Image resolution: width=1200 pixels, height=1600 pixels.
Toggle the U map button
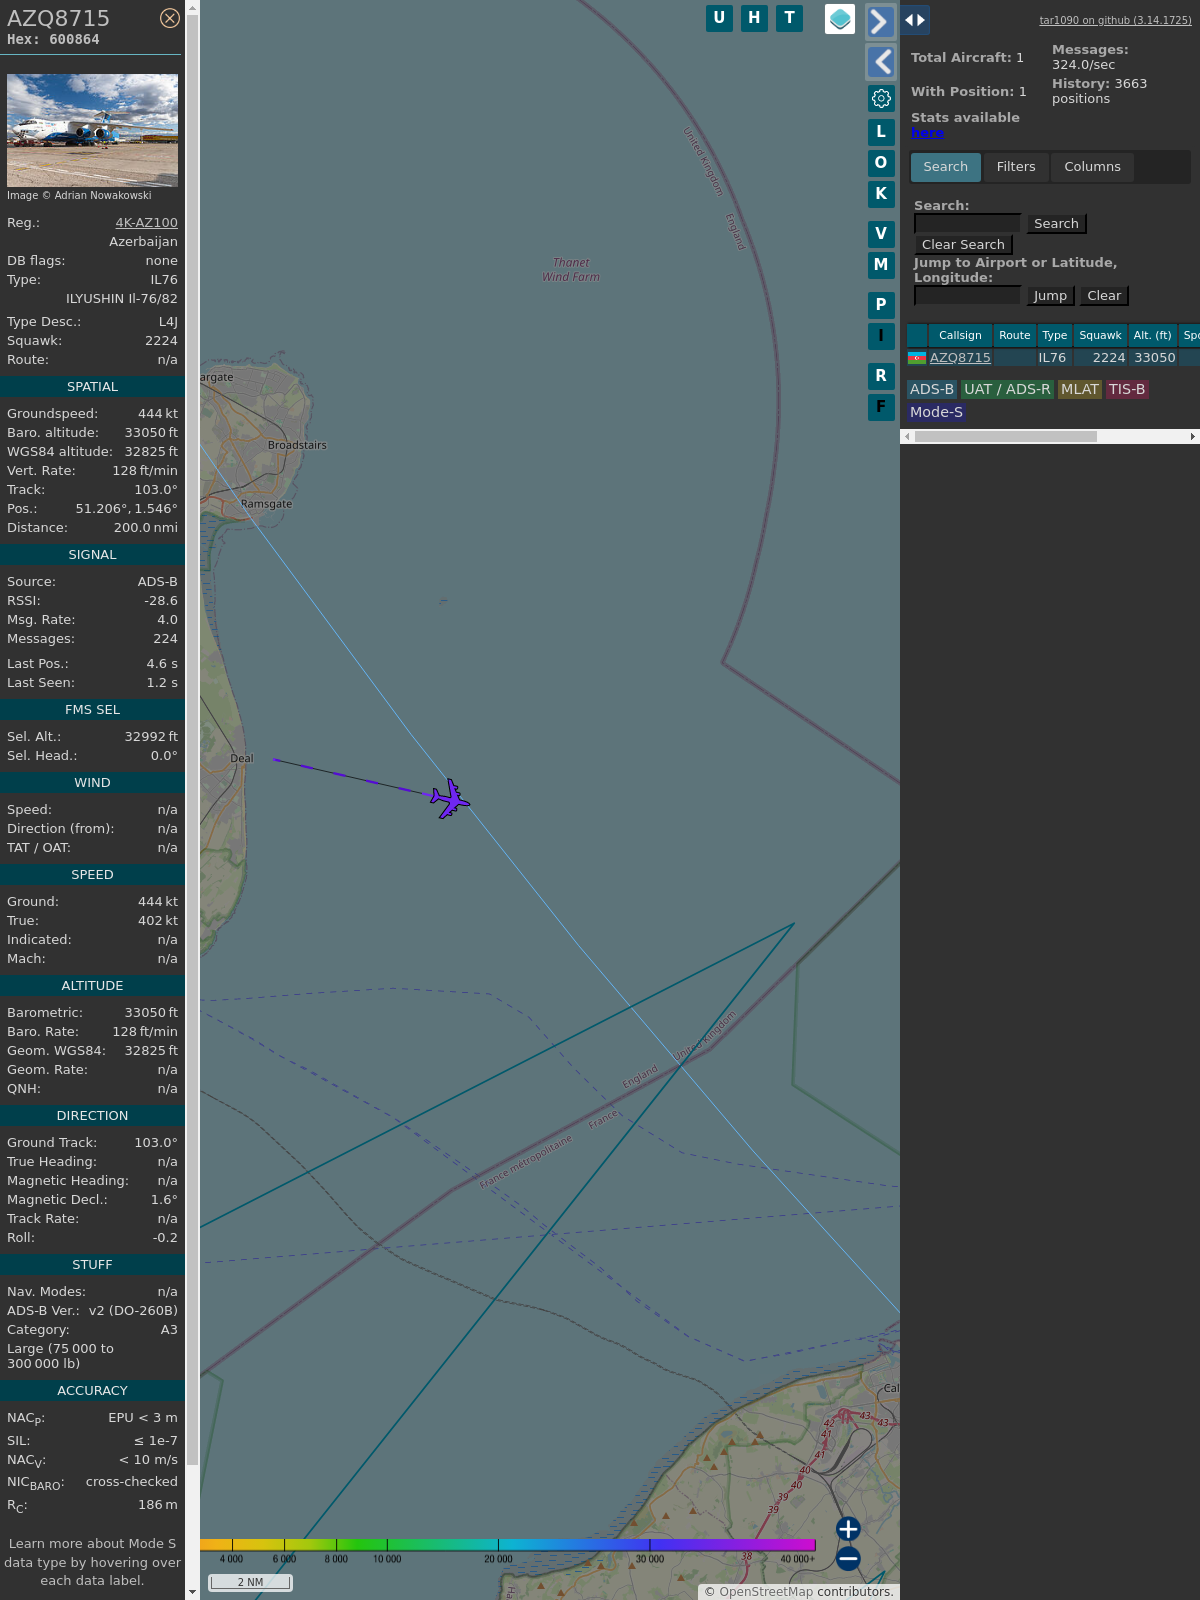coord(719,18)
